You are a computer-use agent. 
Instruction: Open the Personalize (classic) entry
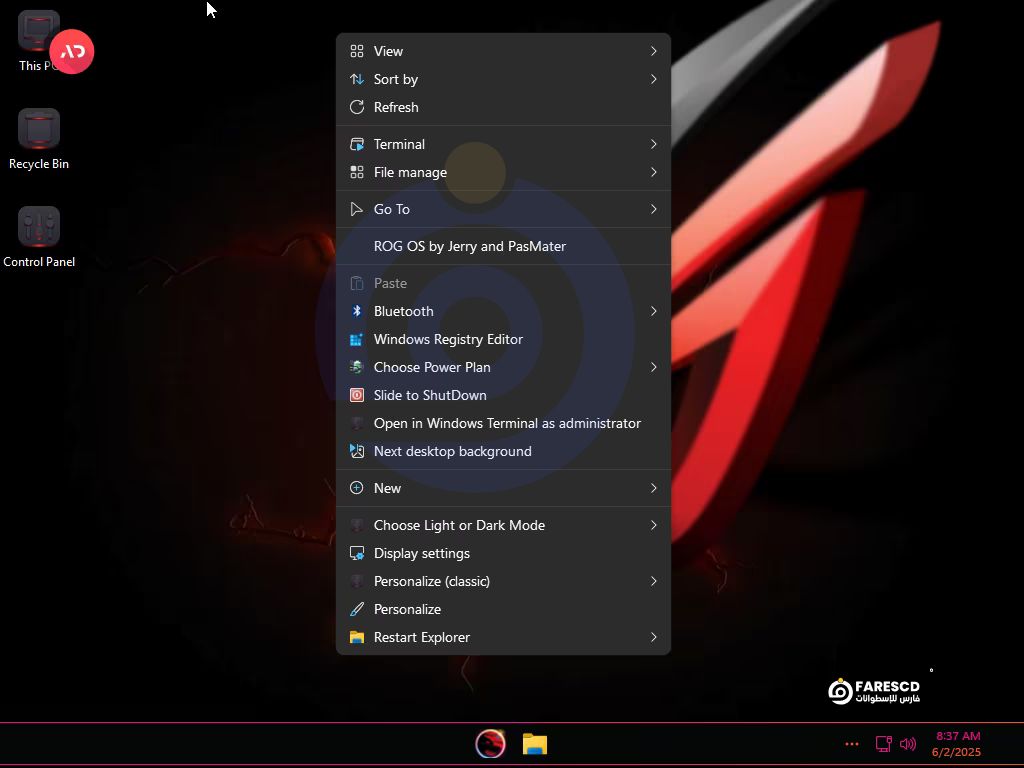504,581
